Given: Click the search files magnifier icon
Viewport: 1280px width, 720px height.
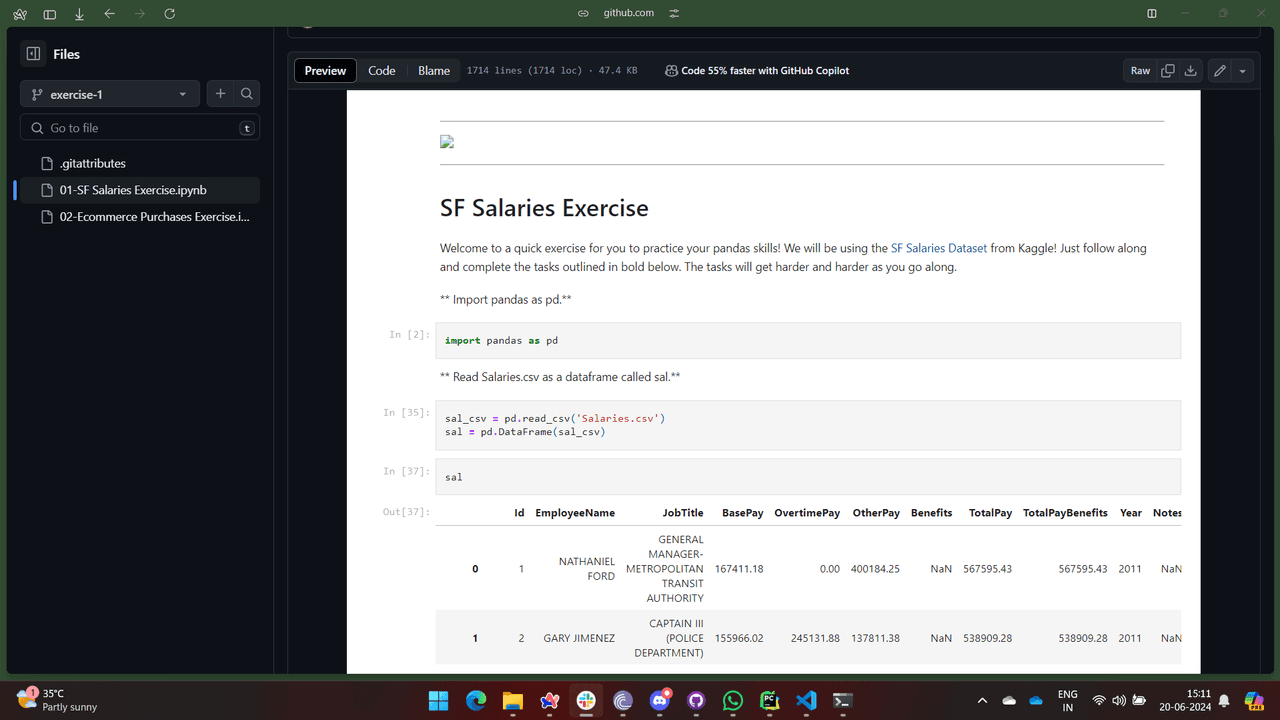Looking at the screenshot, I should (247, 94).
